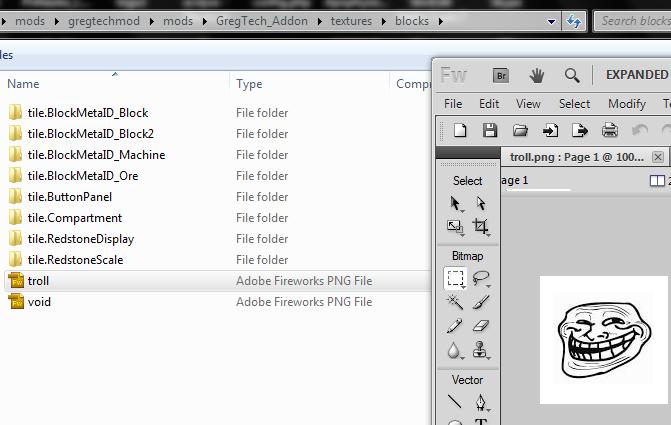Screen dimensions: 671x425
Task: Select the Brush tool
Action: [x=481, y=302]
